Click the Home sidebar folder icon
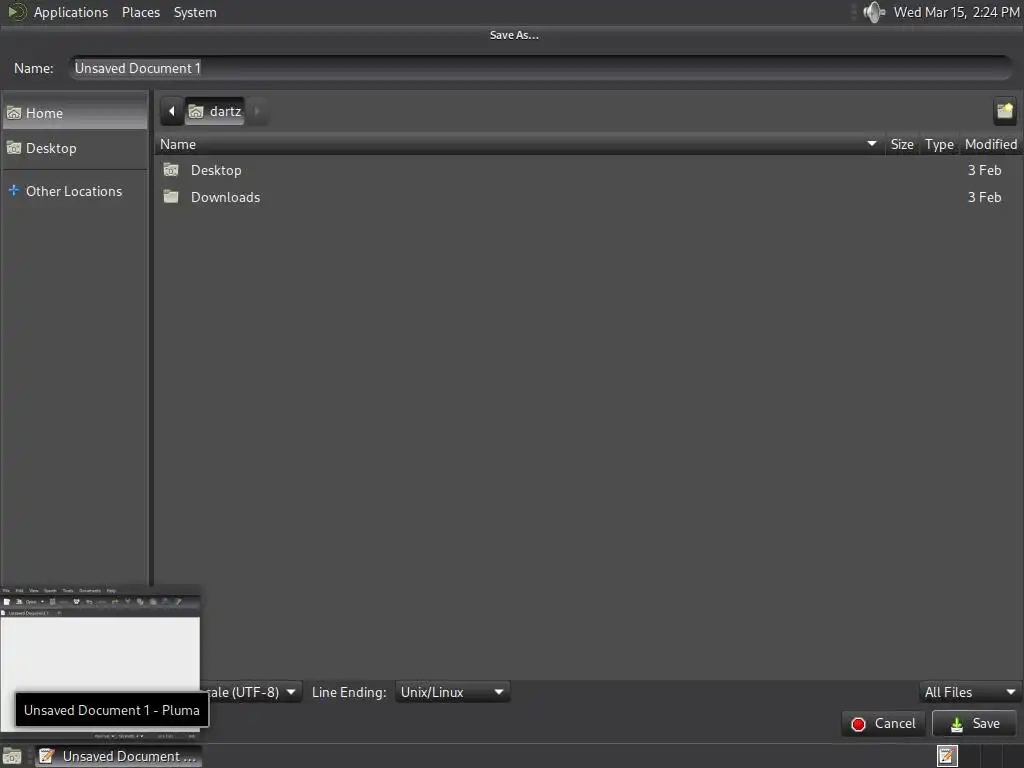This screenshot has width=1024, height=768. point(14,113)
